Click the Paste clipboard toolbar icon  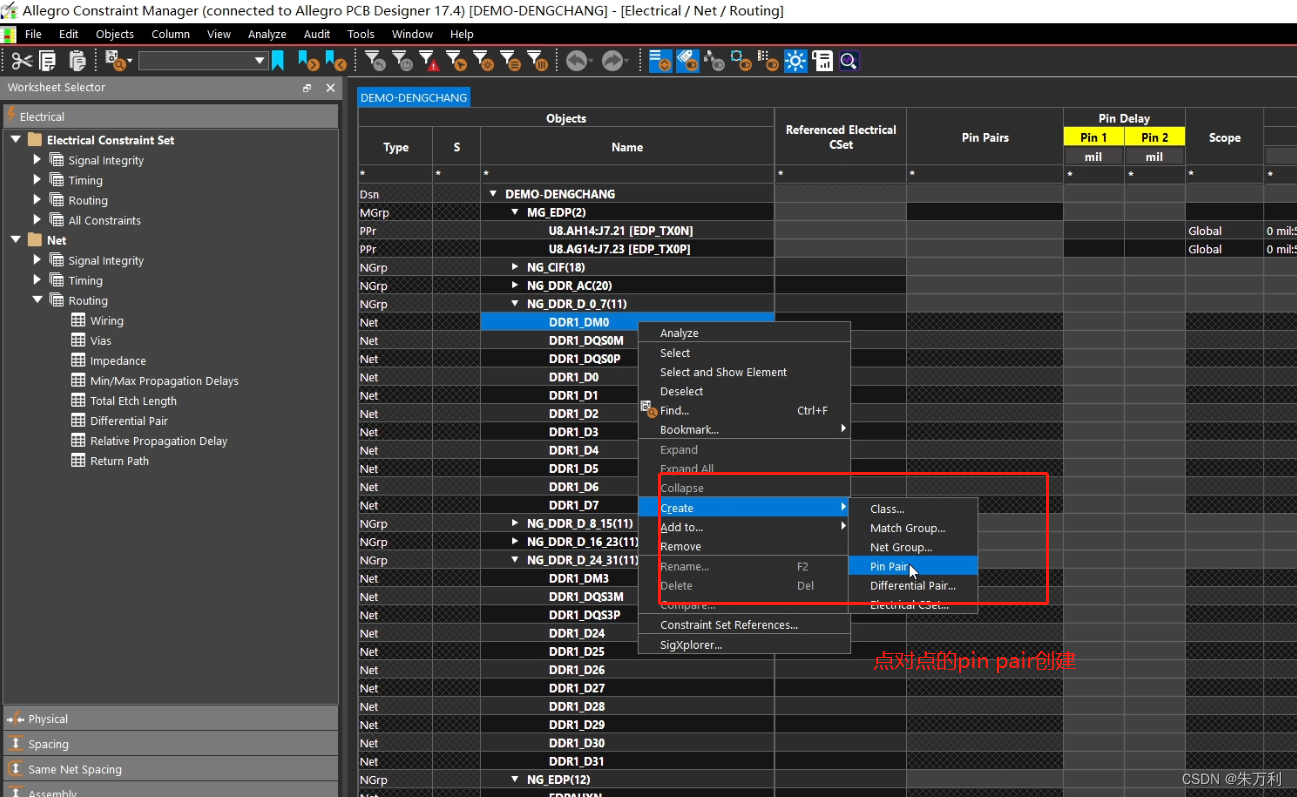pyautogui.click(x=78, y=61)
